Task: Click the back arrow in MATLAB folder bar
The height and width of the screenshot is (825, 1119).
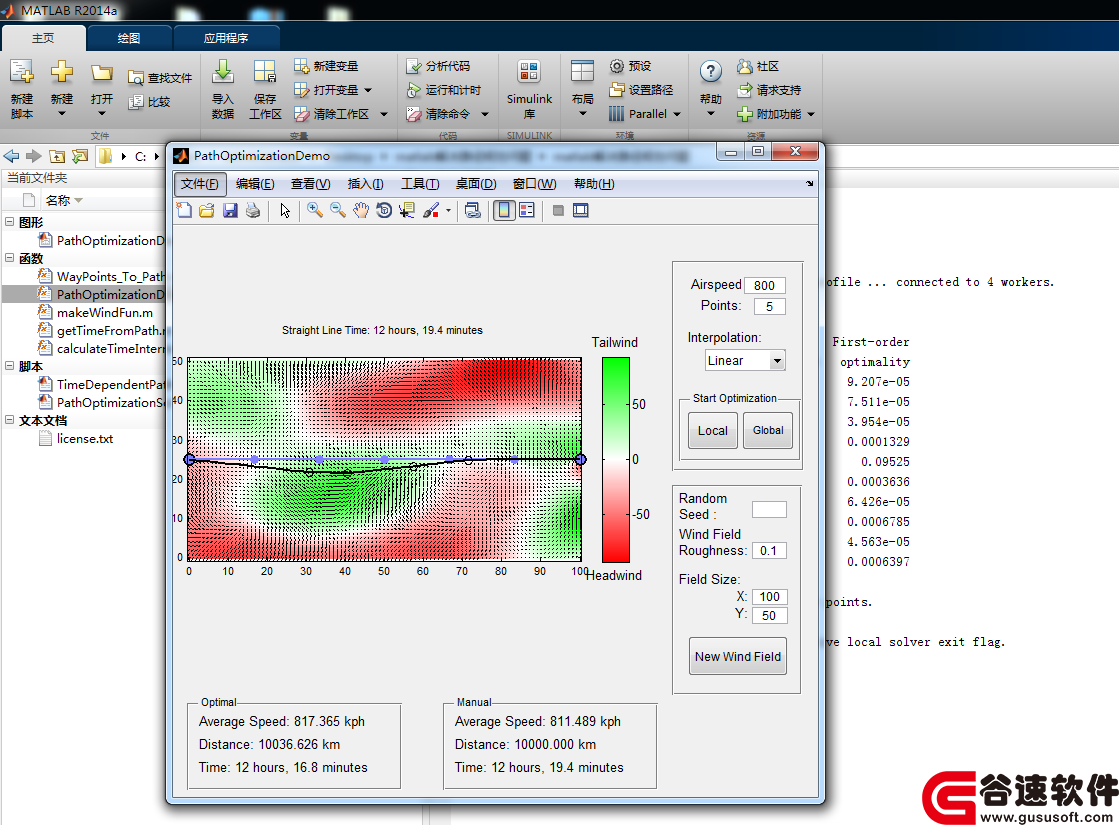Action: [11, 156]
